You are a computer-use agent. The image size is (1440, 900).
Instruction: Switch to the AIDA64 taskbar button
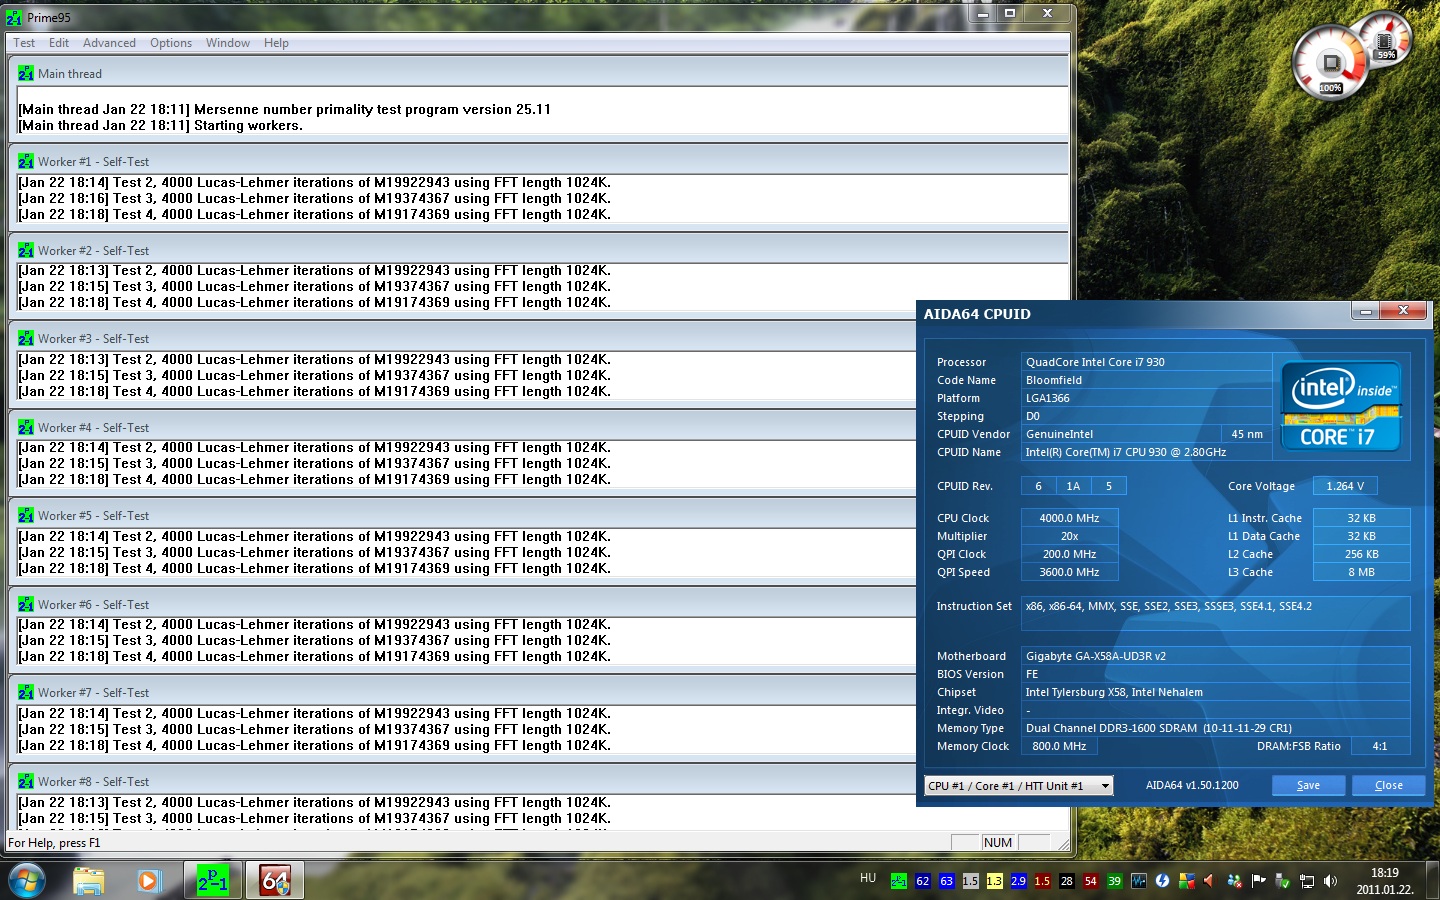[x=275, y=881]
